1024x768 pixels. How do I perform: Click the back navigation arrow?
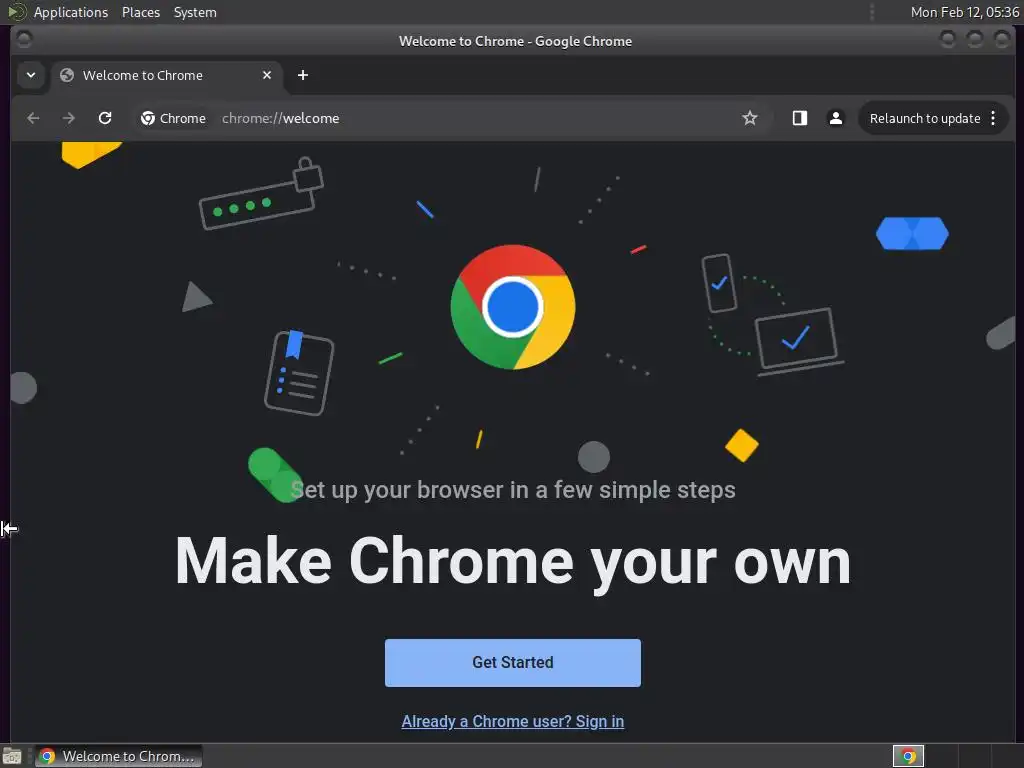[x=33, y=118]
